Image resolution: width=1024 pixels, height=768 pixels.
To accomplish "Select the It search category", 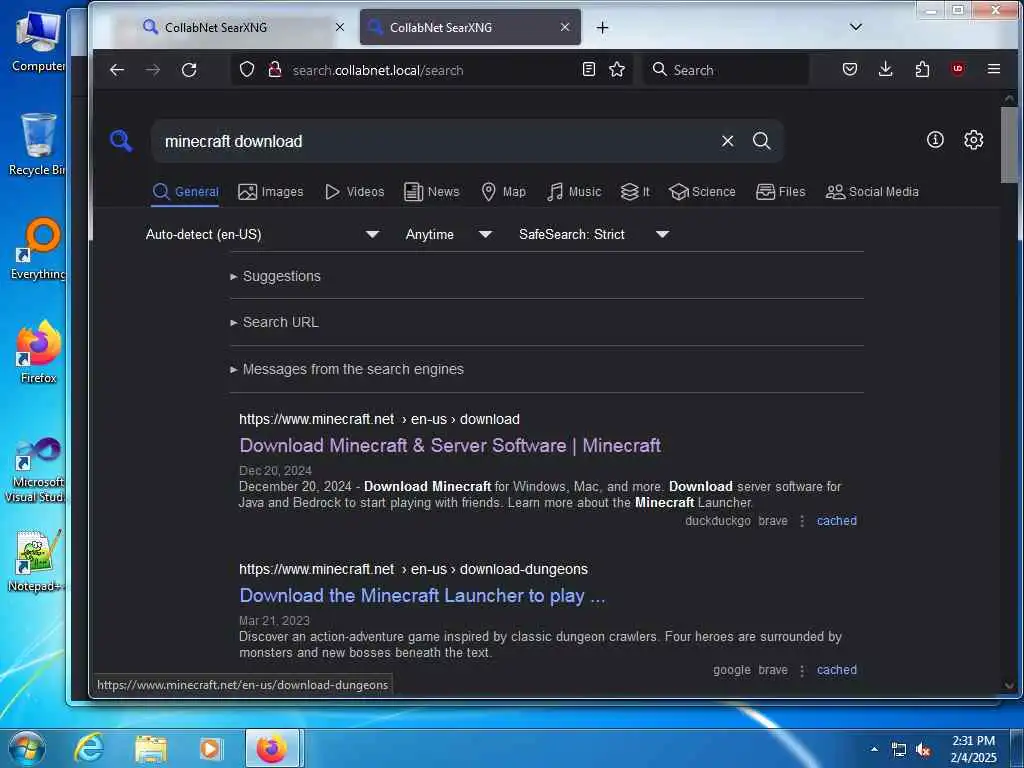I will click(635, 192).
